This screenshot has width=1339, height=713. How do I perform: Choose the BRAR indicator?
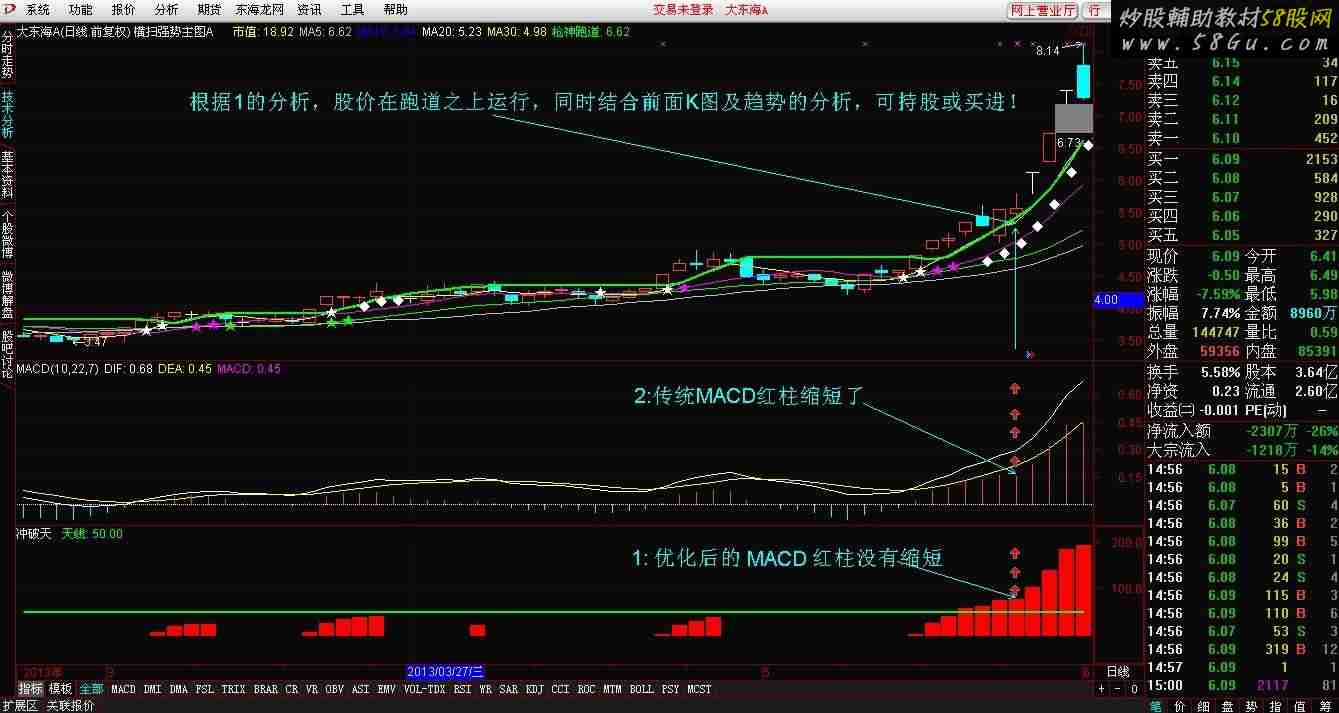tap(266, 689)
